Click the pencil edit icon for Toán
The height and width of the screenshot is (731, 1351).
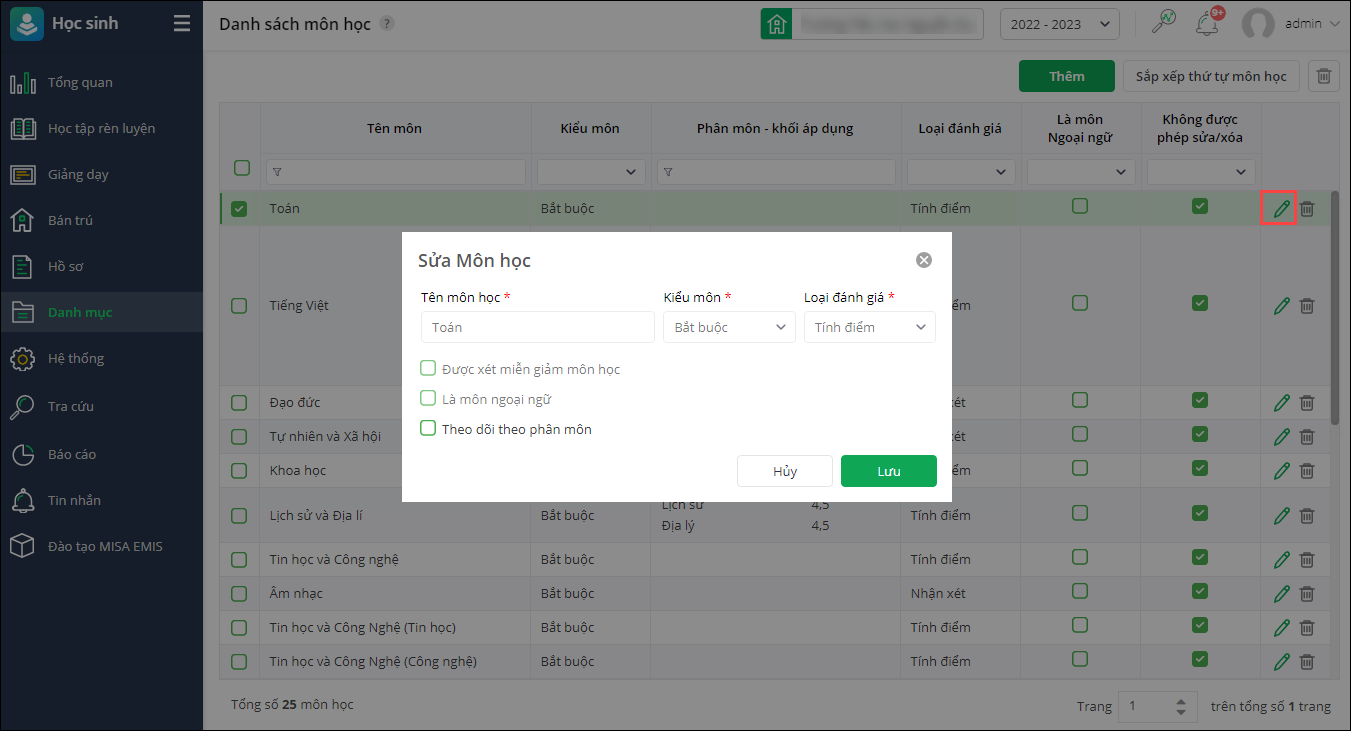point(1281,209)
